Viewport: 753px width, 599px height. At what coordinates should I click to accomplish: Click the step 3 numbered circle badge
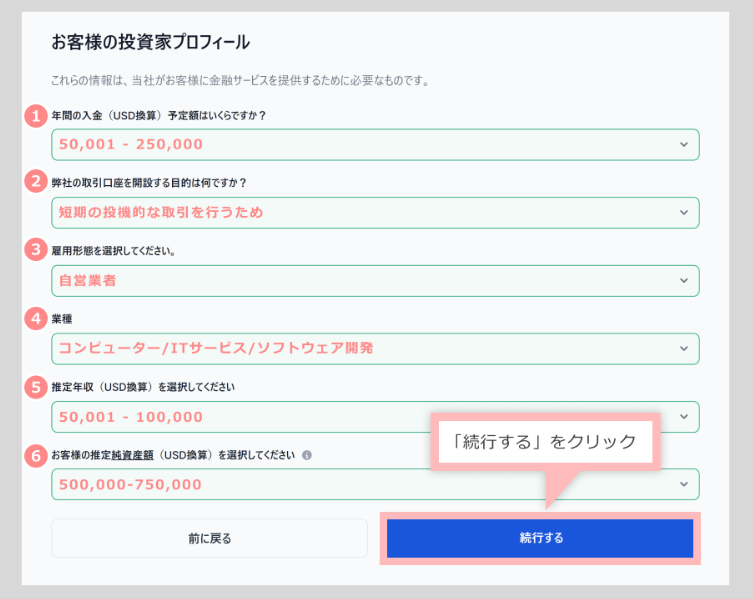[x=36, y=249]
